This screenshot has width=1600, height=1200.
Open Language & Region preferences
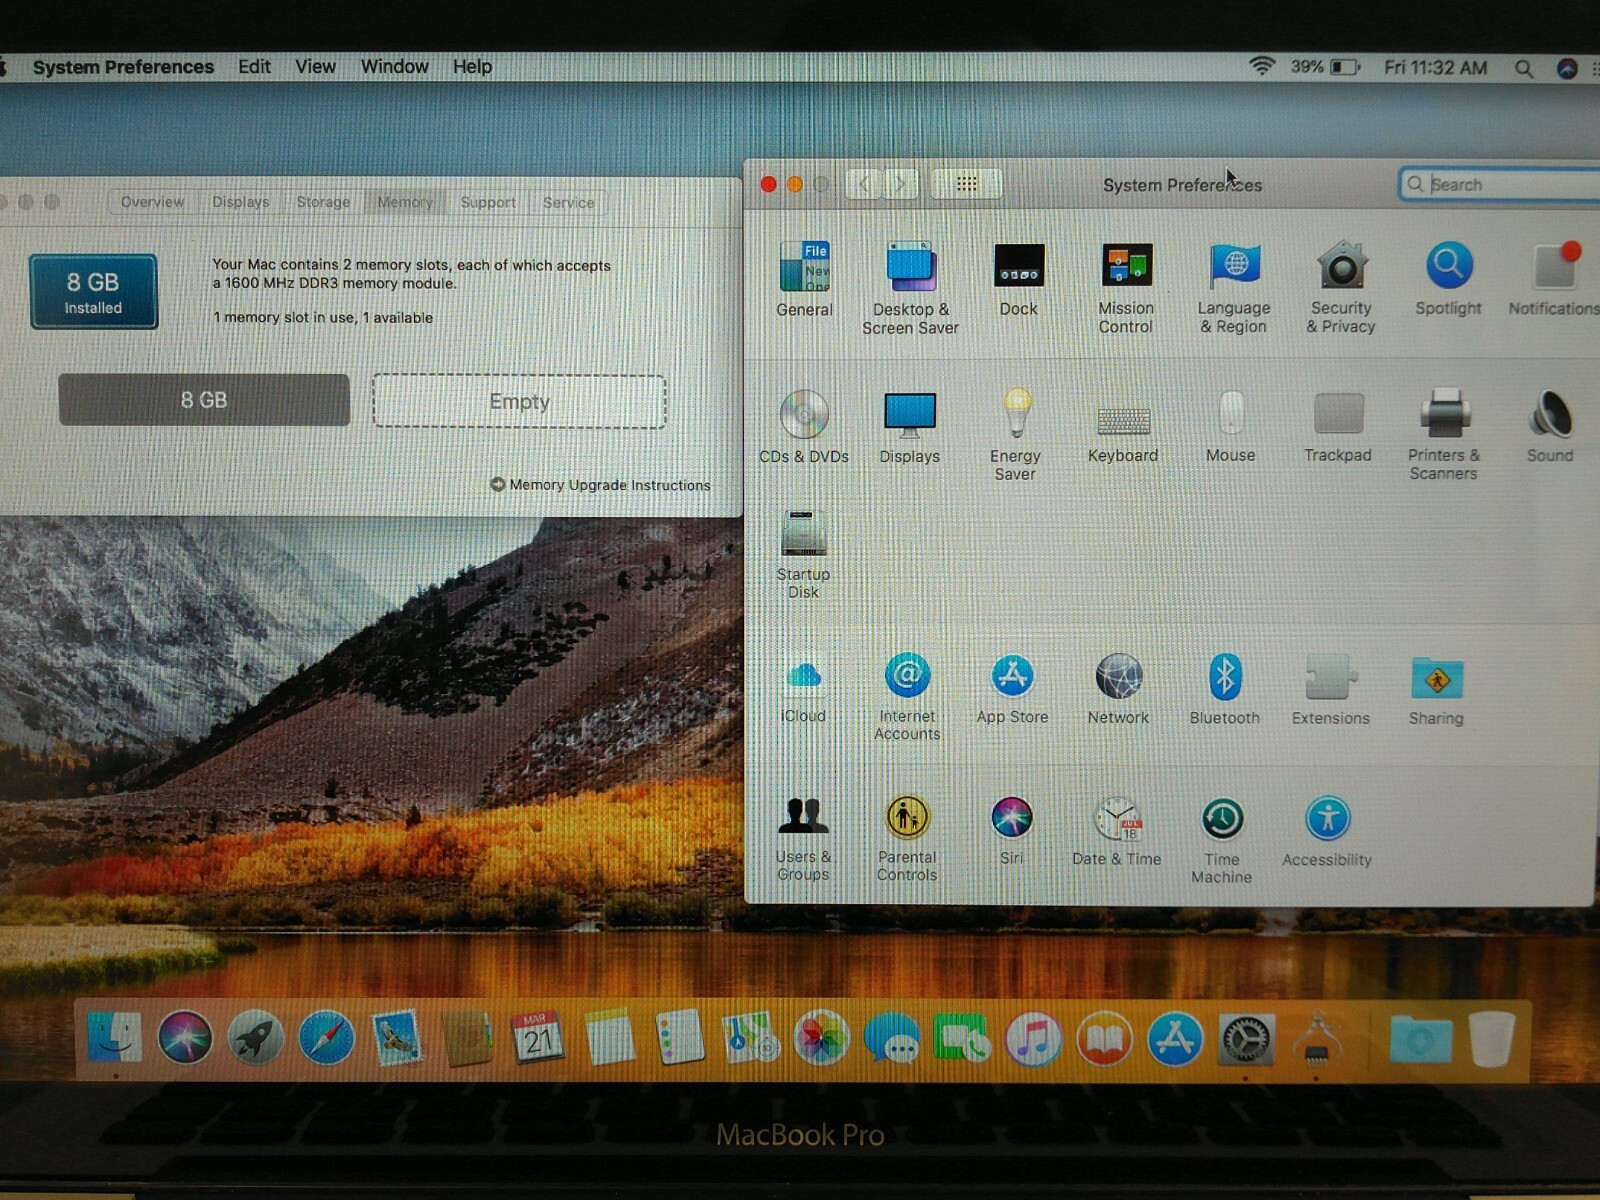[1234, 287]
